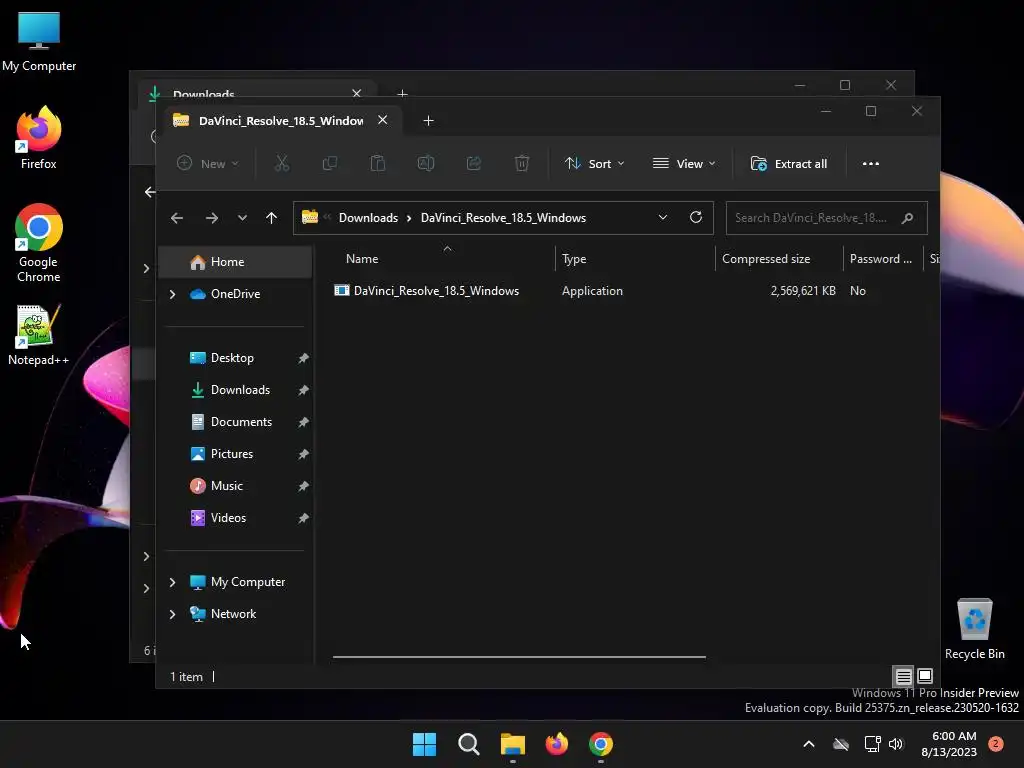Open the network tray icon
Viewport: 1024px width, 768px height.
coord(872,744)
